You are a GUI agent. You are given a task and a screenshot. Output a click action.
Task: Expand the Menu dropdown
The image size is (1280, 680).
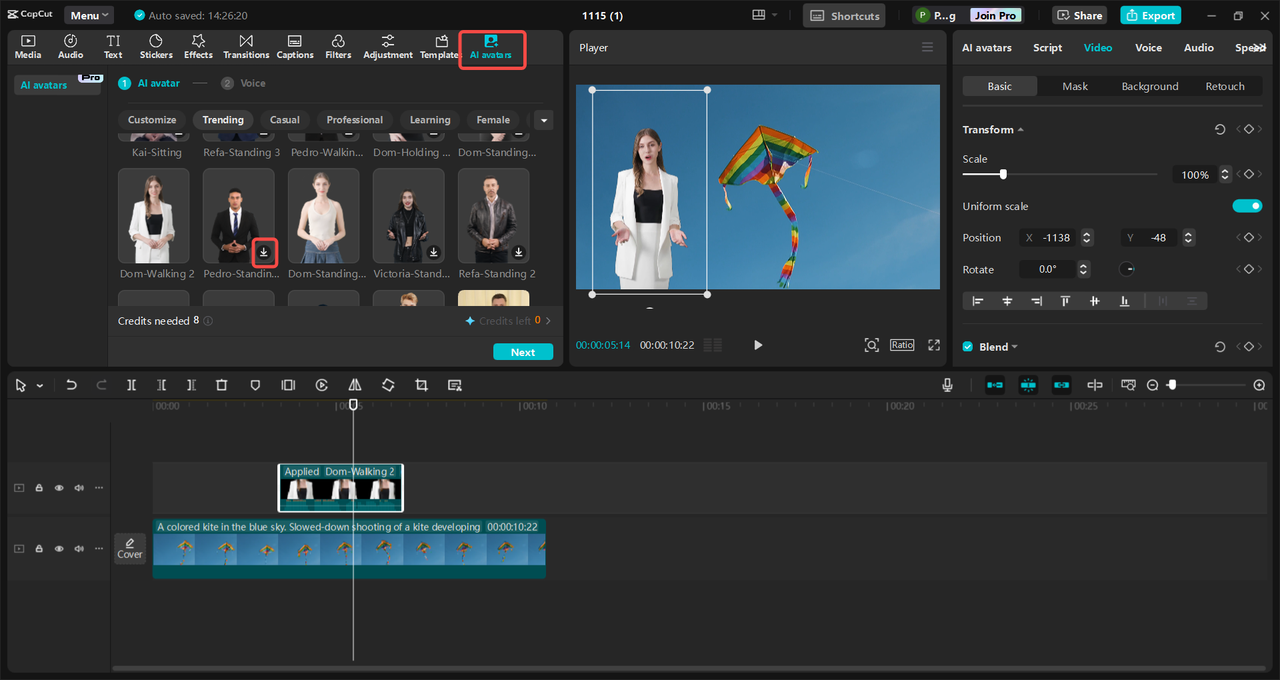[89, 16]
